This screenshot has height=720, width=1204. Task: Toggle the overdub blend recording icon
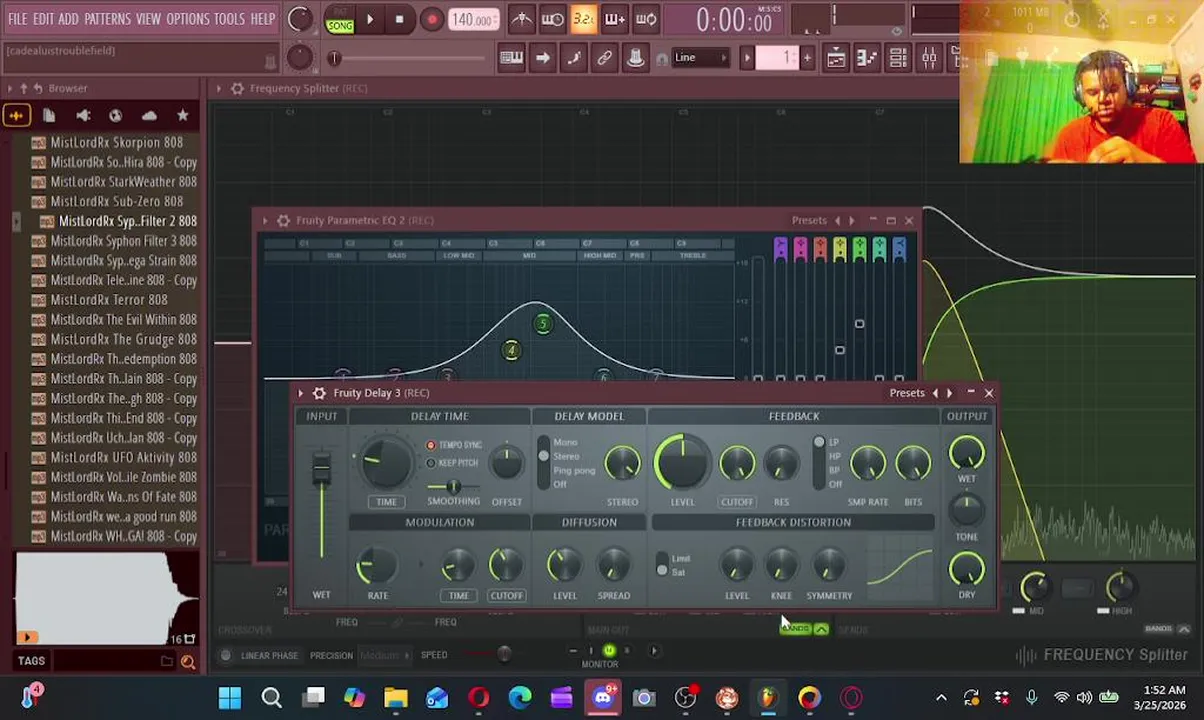(615, 19)
